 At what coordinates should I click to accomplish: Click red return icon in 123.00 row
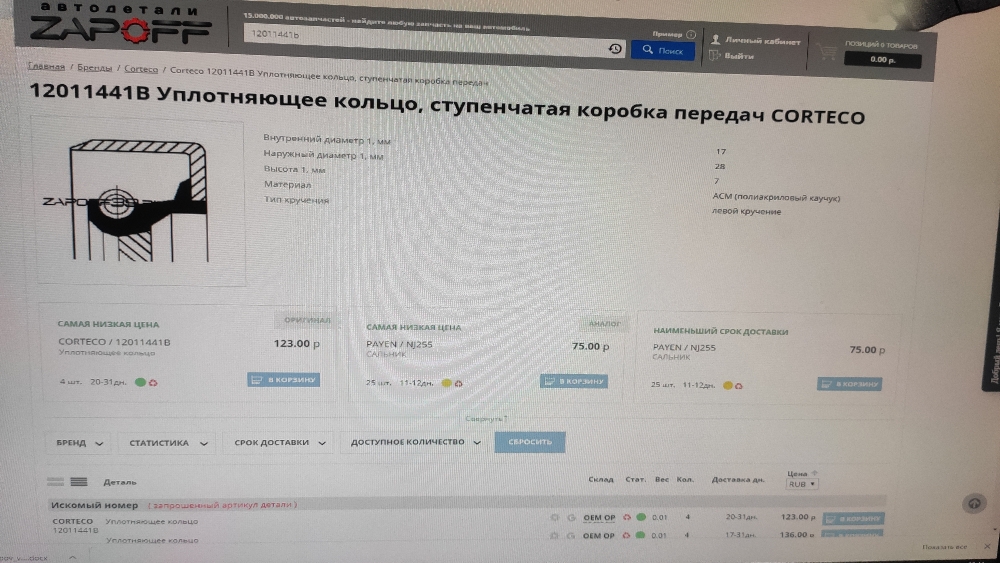[x=627, y=517]
